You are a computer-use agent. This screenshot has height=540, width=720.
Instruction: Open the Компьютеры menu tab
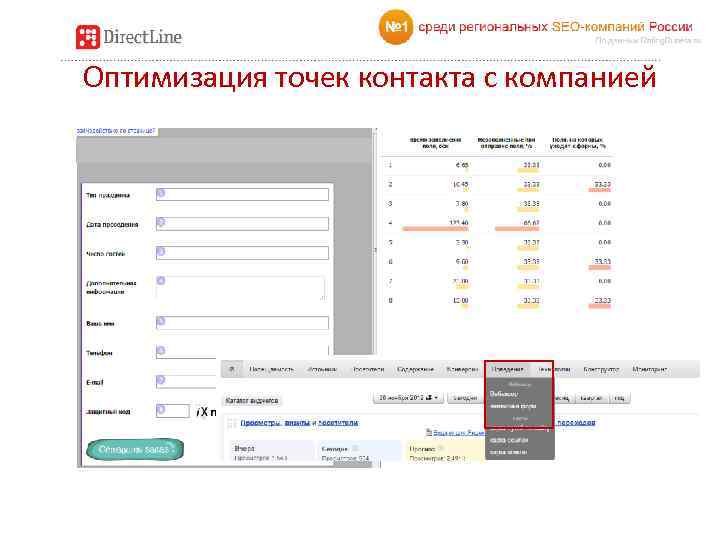point(462,369)
